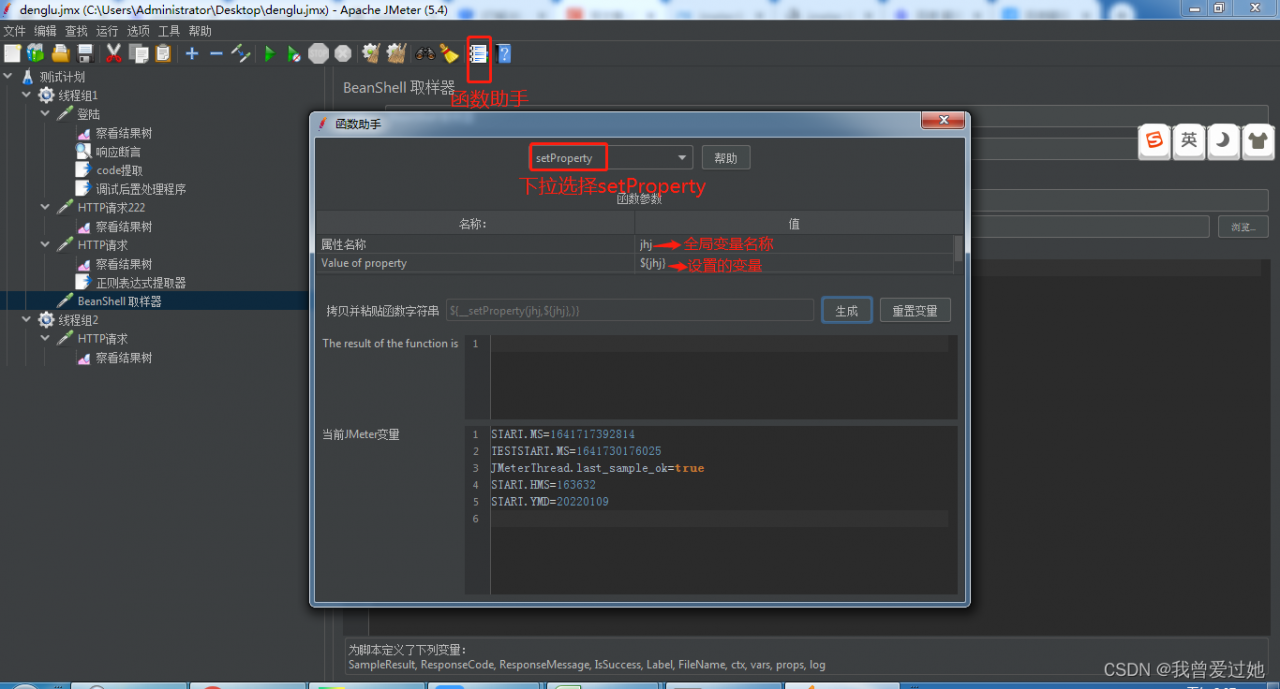Open Search with binoculars icon
The height and width of the screenshot is (689, 1280).
point(425,54)
